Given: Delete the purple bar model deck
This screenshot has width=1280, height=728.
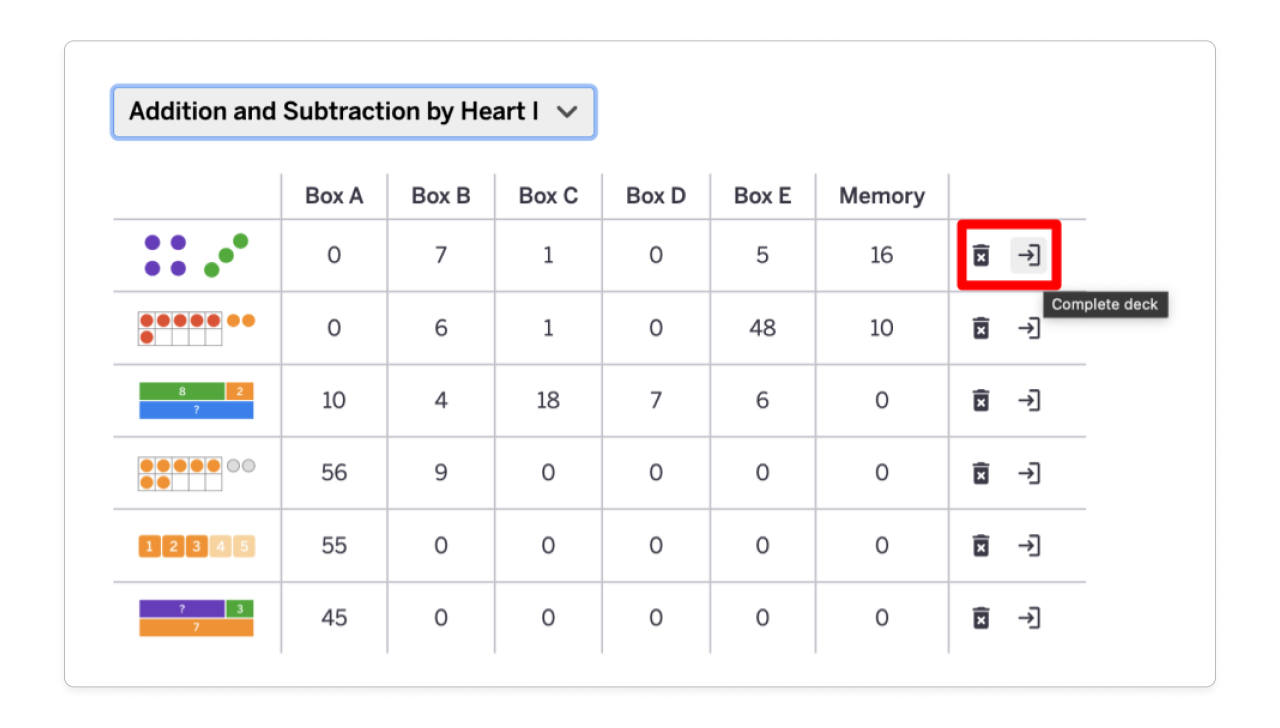Looking at the screenshot, I should tap(981, 618).
